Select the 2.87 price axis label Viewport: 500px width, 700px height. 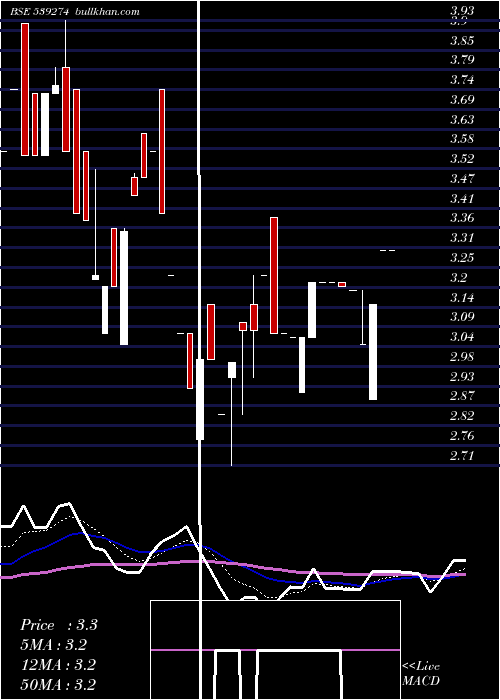tap(462, 396)
